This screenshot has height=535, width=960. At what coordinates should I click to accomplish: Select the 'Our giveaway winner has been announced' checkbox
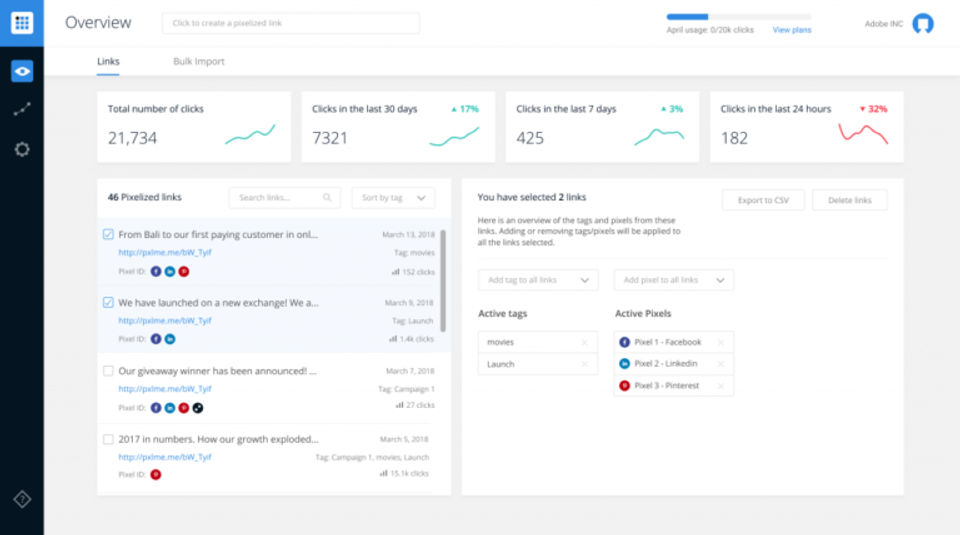[108, 371]
